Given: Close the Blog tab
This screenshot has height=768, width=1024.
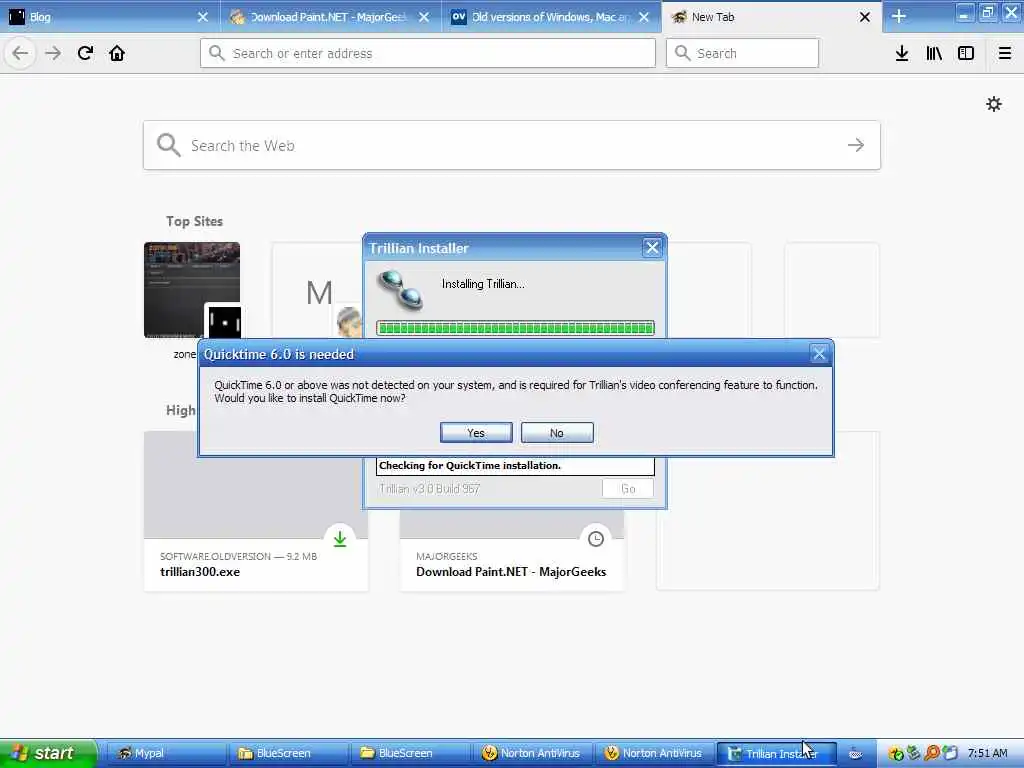Looking at the screenshot, I should pos(203,17).
